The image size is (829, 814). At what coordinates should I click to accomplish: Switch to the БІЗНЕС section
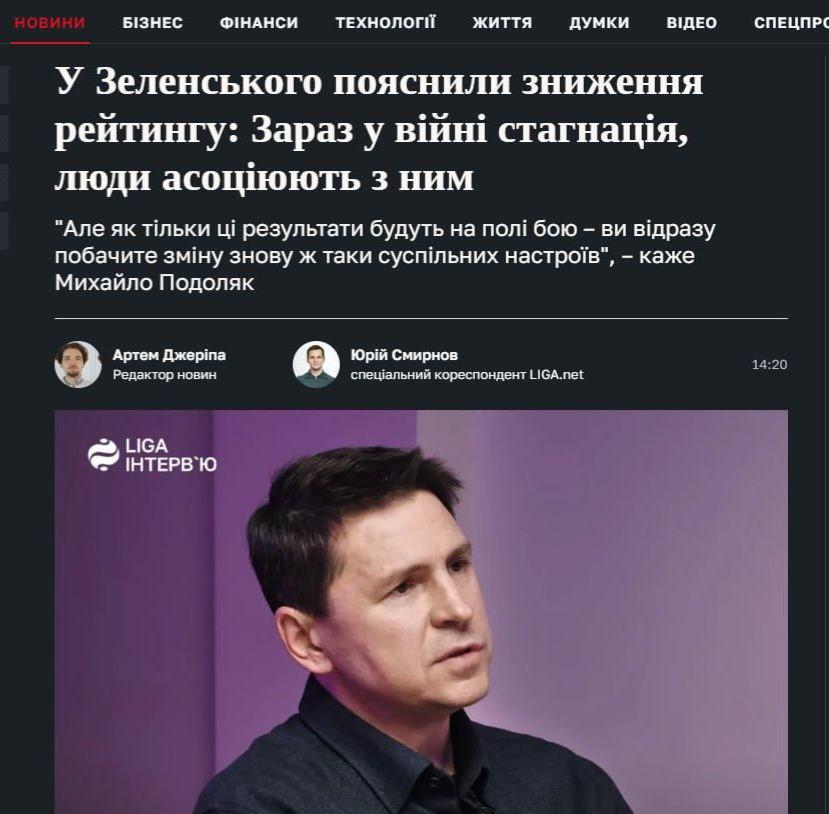click(x=152, y=23)
